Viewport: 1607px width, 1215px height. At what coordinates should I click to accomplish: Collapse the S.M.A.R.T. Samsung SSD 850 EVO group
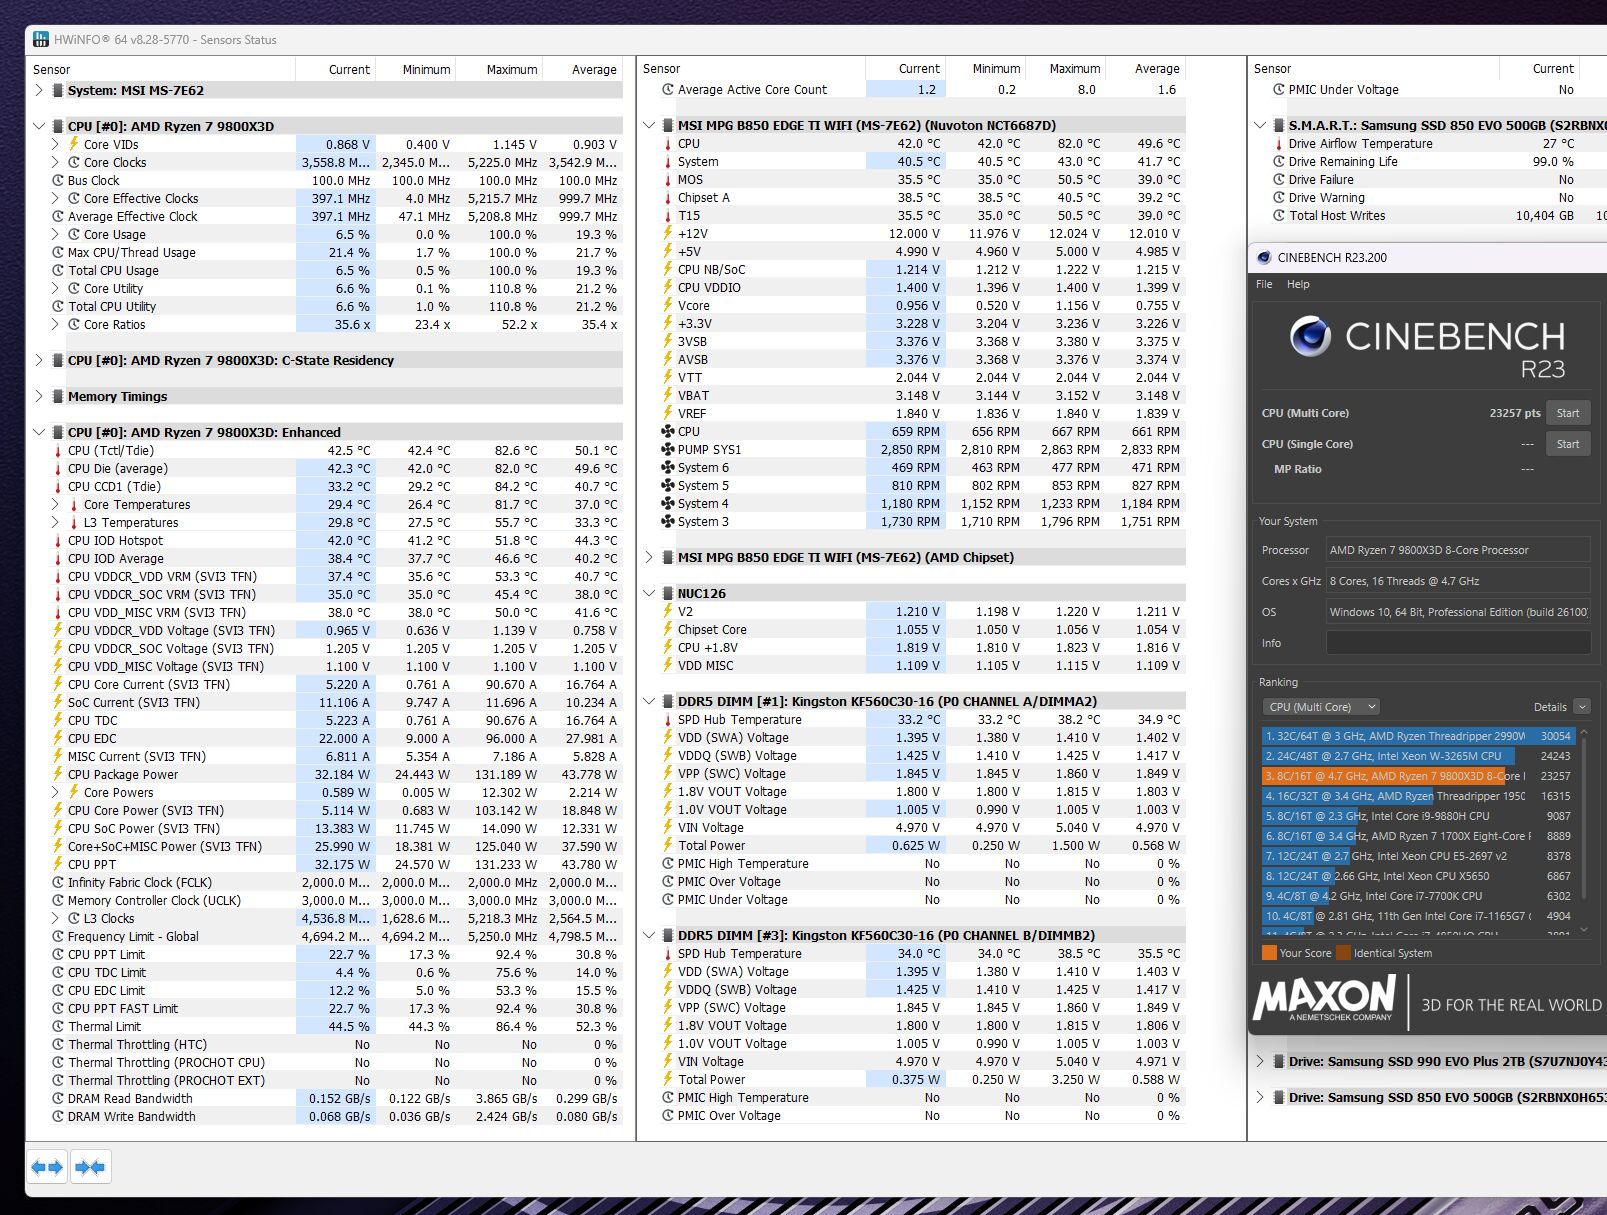(1260, 125)
